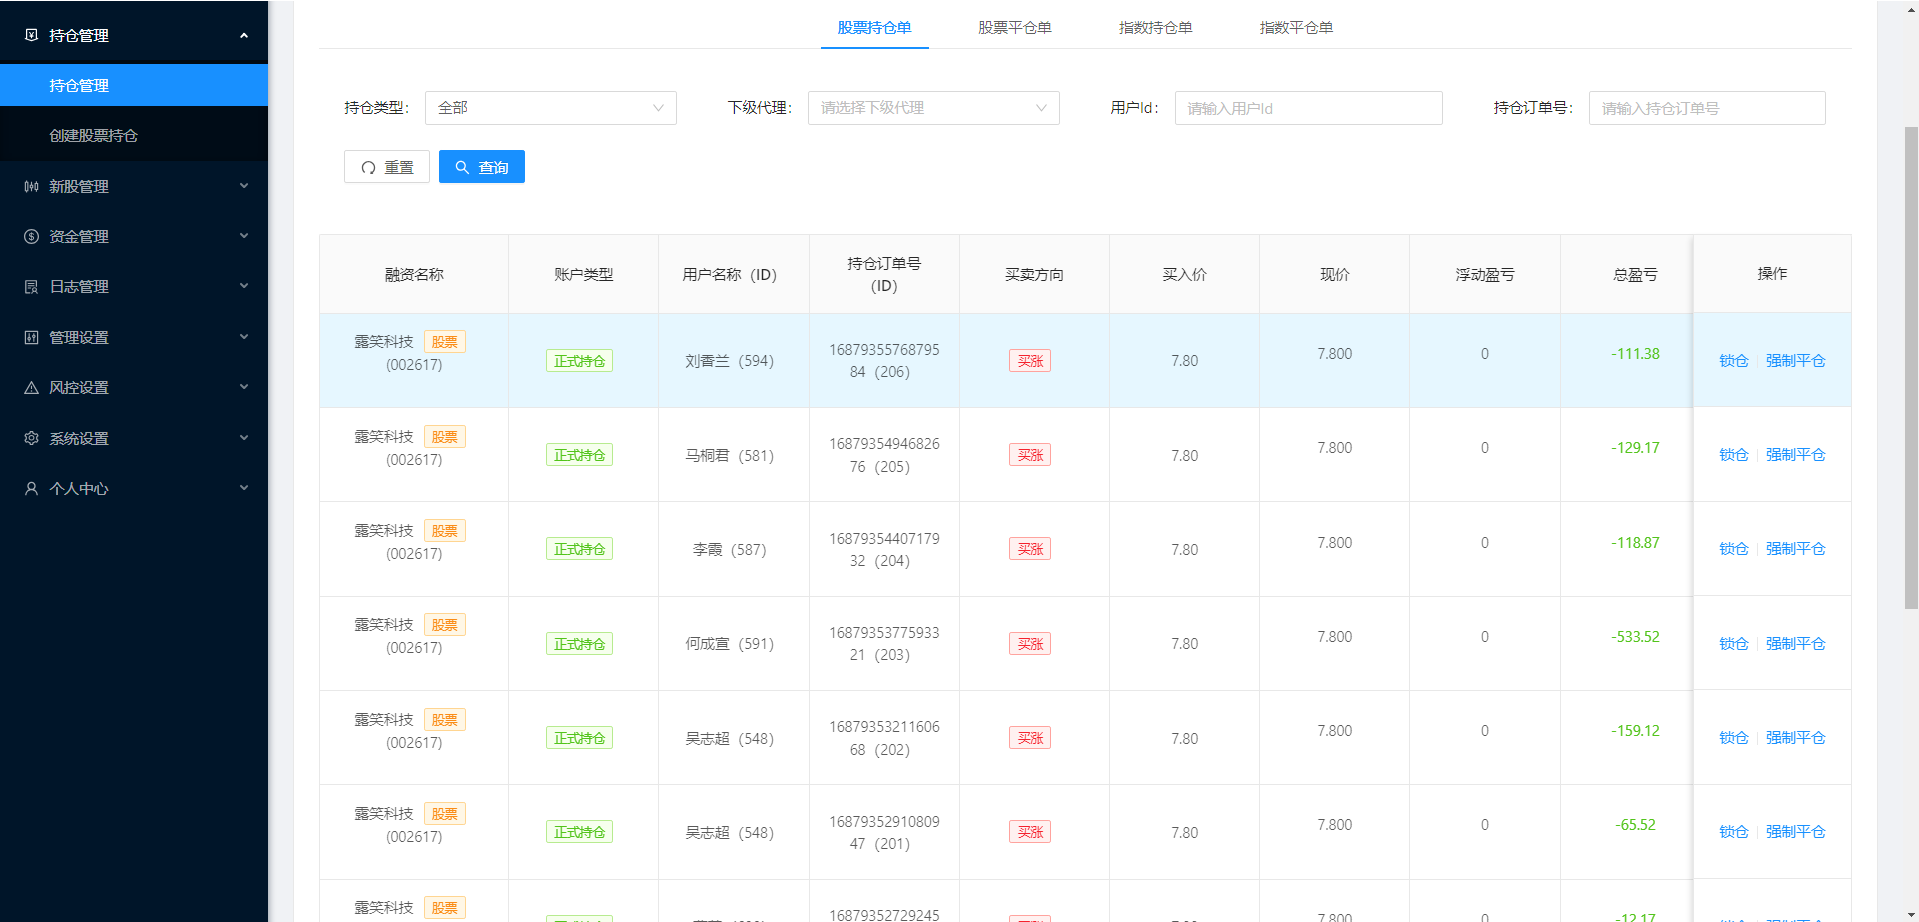This screenshot has height=922, width=1919.
Task: Expand the 资金管理 menu arrow
Action: (244, 236)
